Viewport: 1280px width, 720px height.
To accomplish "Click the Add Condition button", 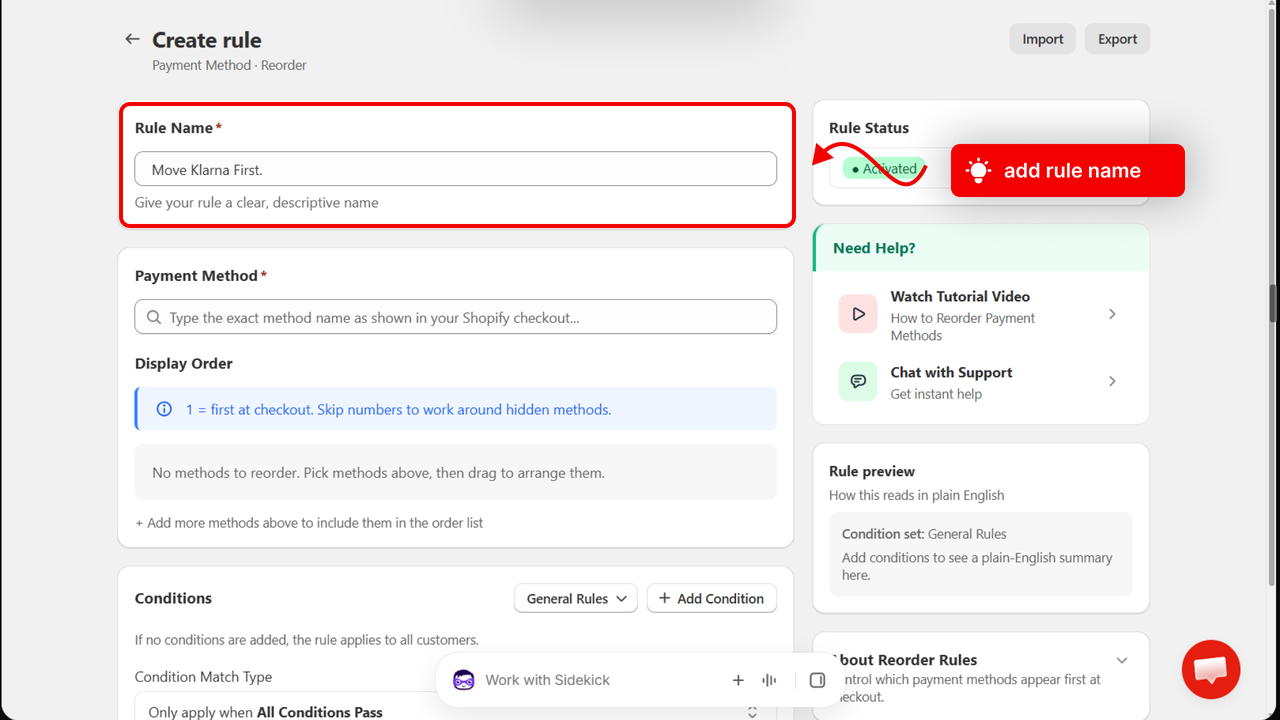I will click(x=712, y=599).
